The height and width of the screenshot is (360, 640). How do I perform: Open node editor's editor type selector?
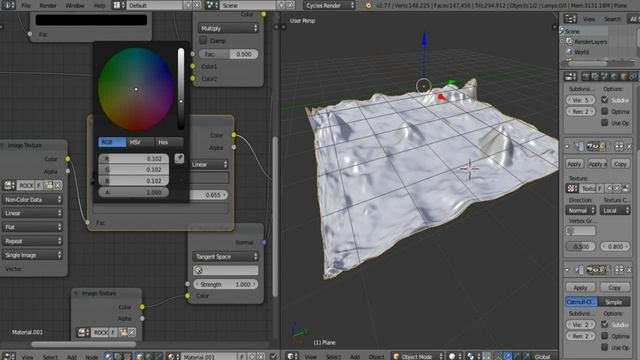coord(8,356)
